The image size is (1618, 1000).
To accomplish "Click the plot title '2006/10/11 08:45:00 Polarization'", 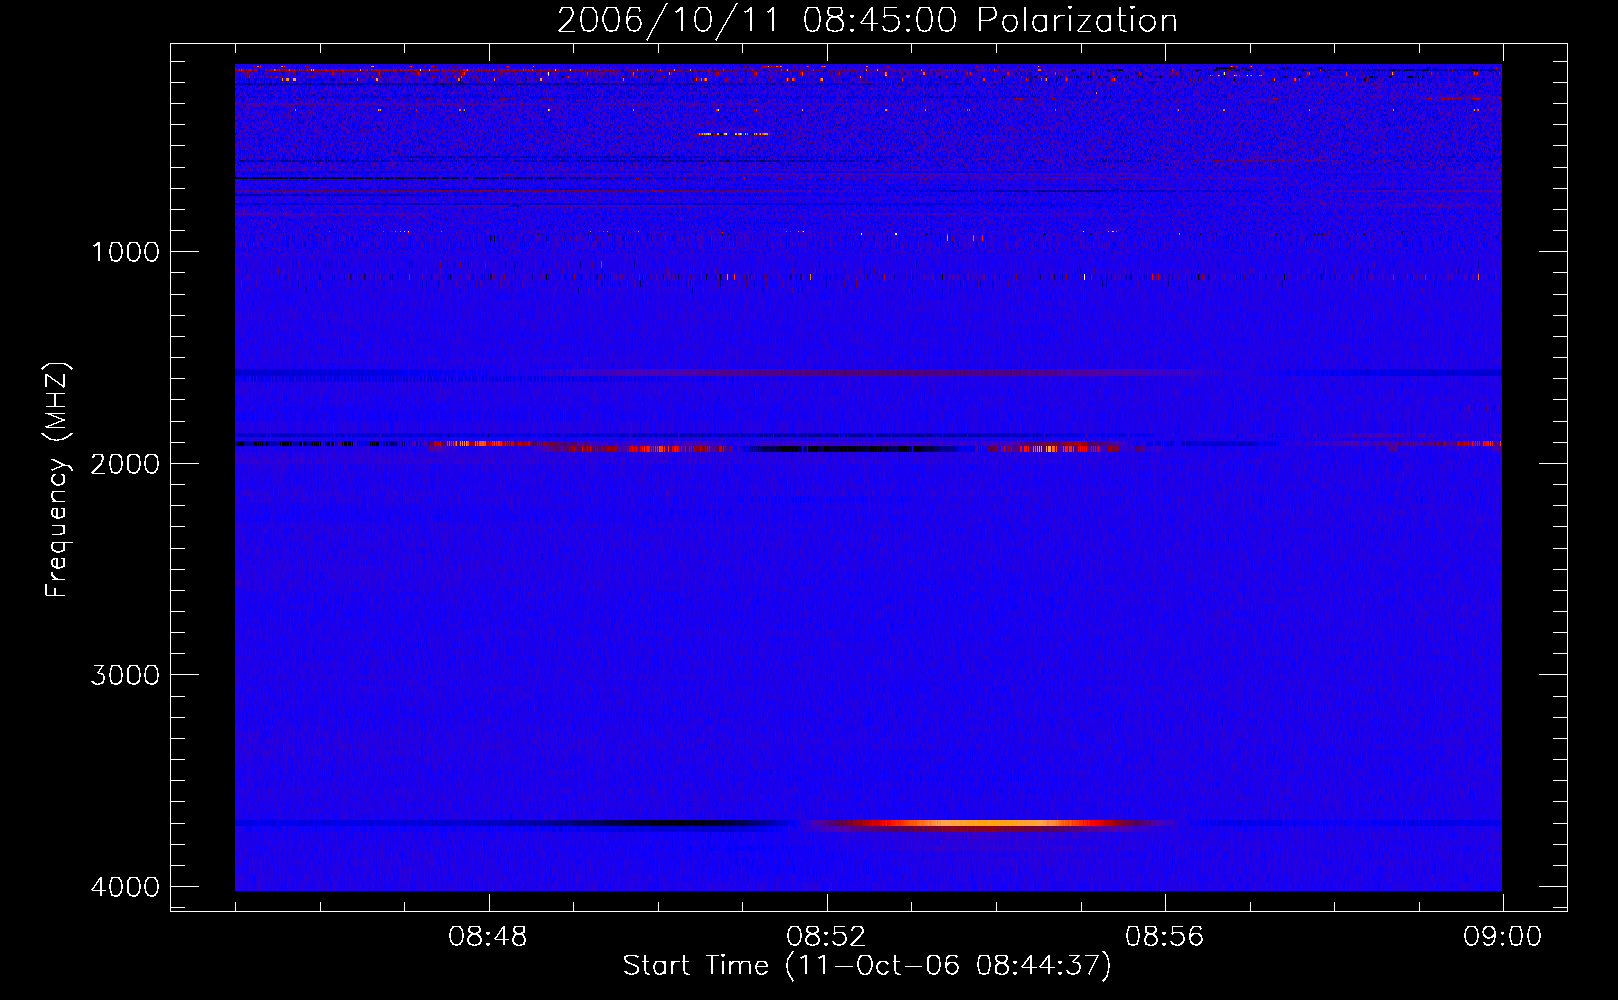I will pyautogui.click(x=867, y=21).
